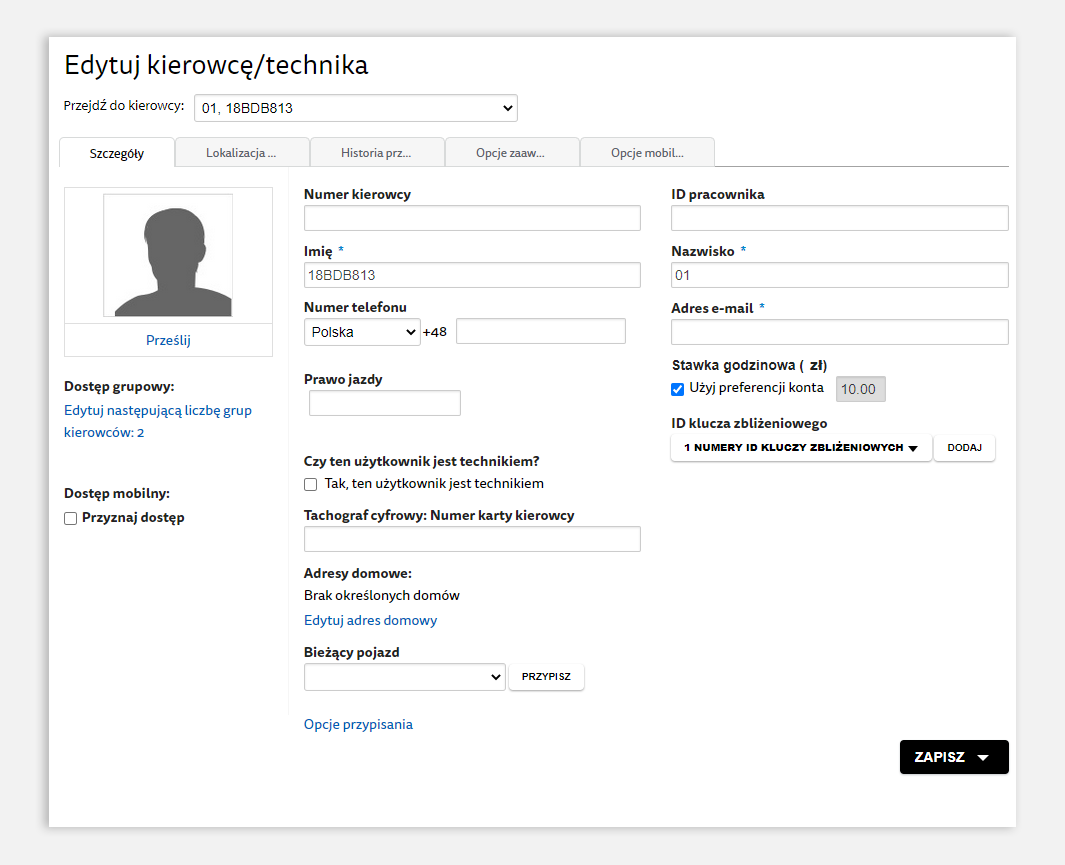The height and width of the screenshot is (865, 1065).
Task: Click the hourly rate field showing 10.00
Action: (x=861, y=389)
